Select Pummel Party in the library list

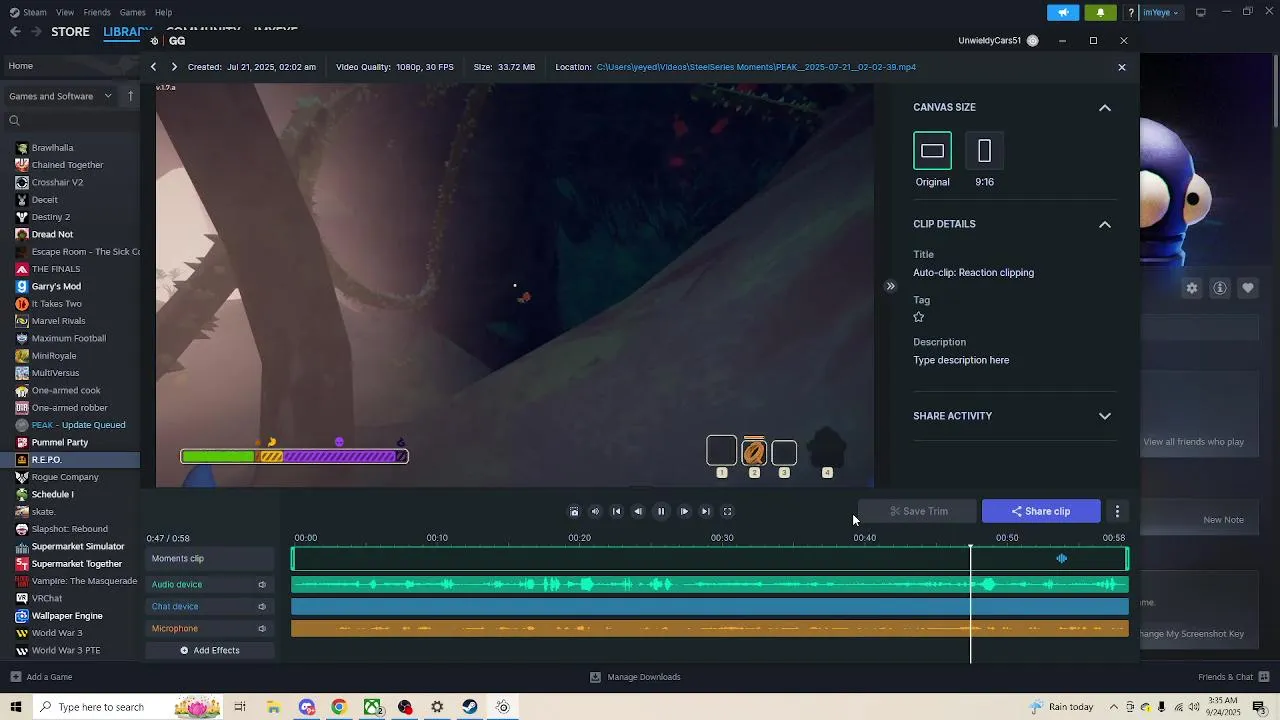(60, 442)
